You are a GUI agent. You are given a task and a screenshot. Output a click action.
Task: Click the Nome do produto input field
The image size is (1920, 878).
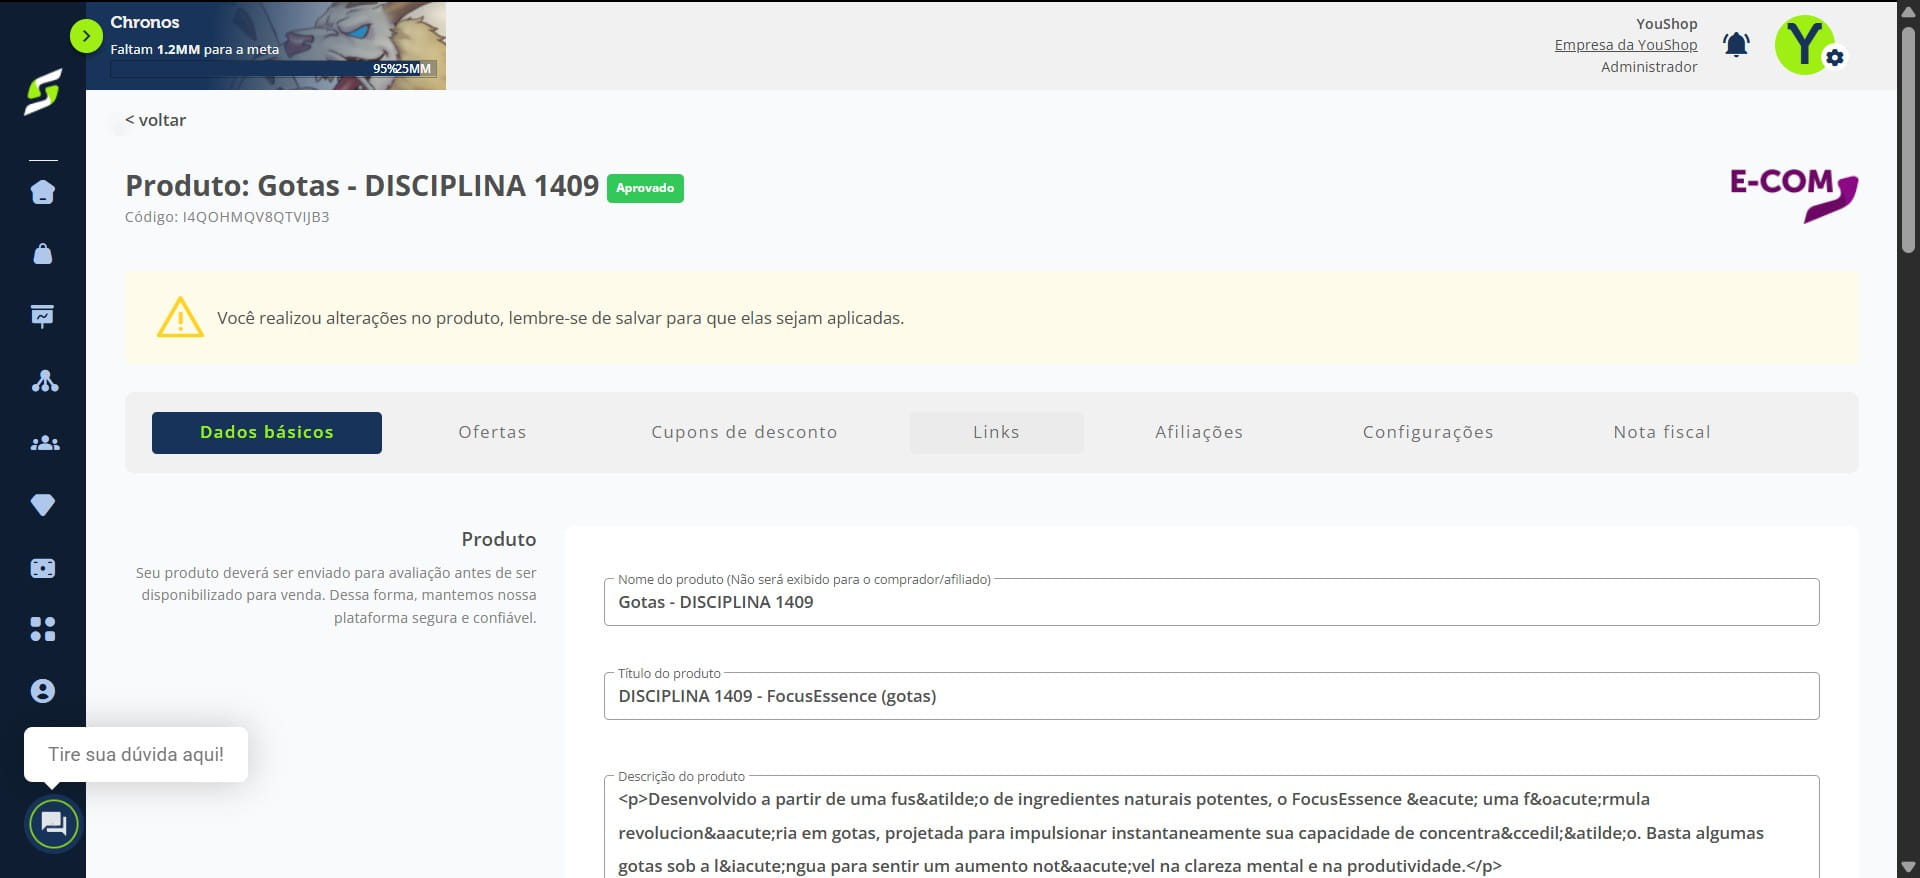1211,602
